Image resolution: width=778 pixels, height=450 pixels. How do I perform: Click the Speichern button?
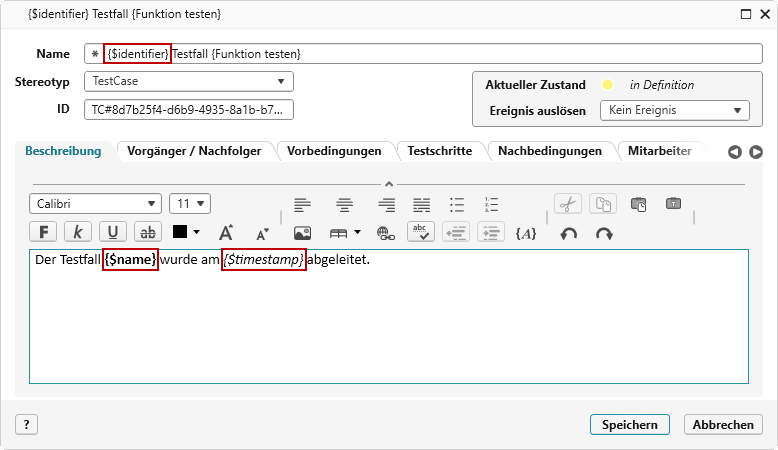tap(629, 425)
